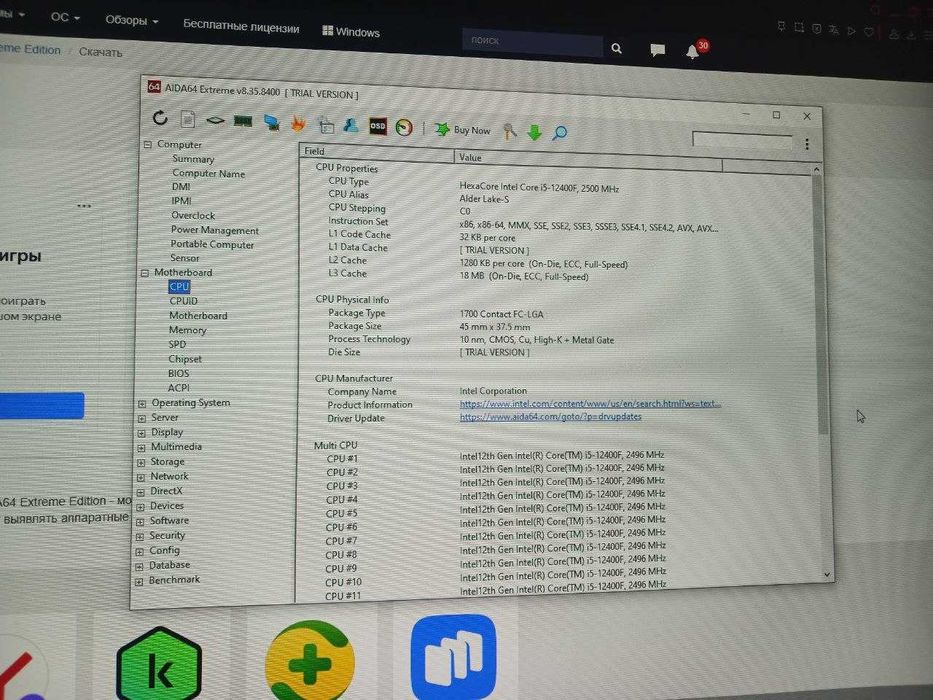Expand the Security tree node
The height and width of the screenshot is (700, 933).
139,537
